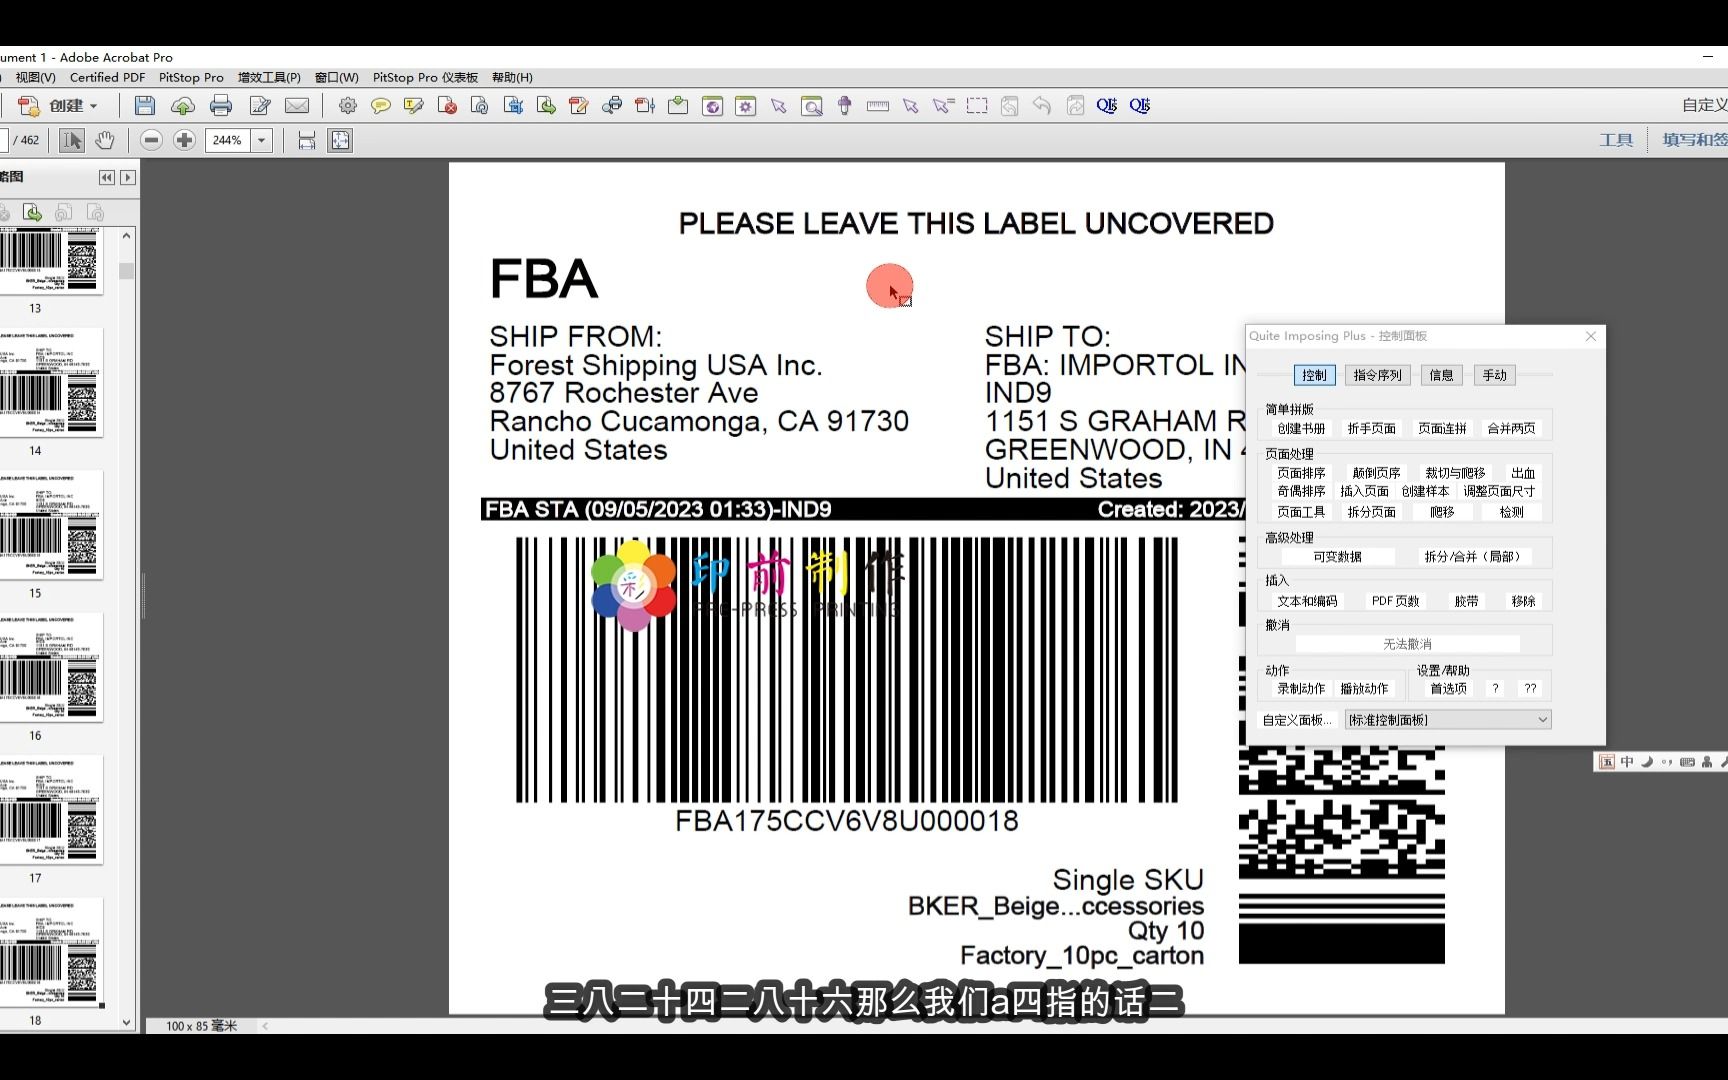1728x1080 pixels.
Task: Choose the Hand pan tool
Action: click(x=105, y=141)
